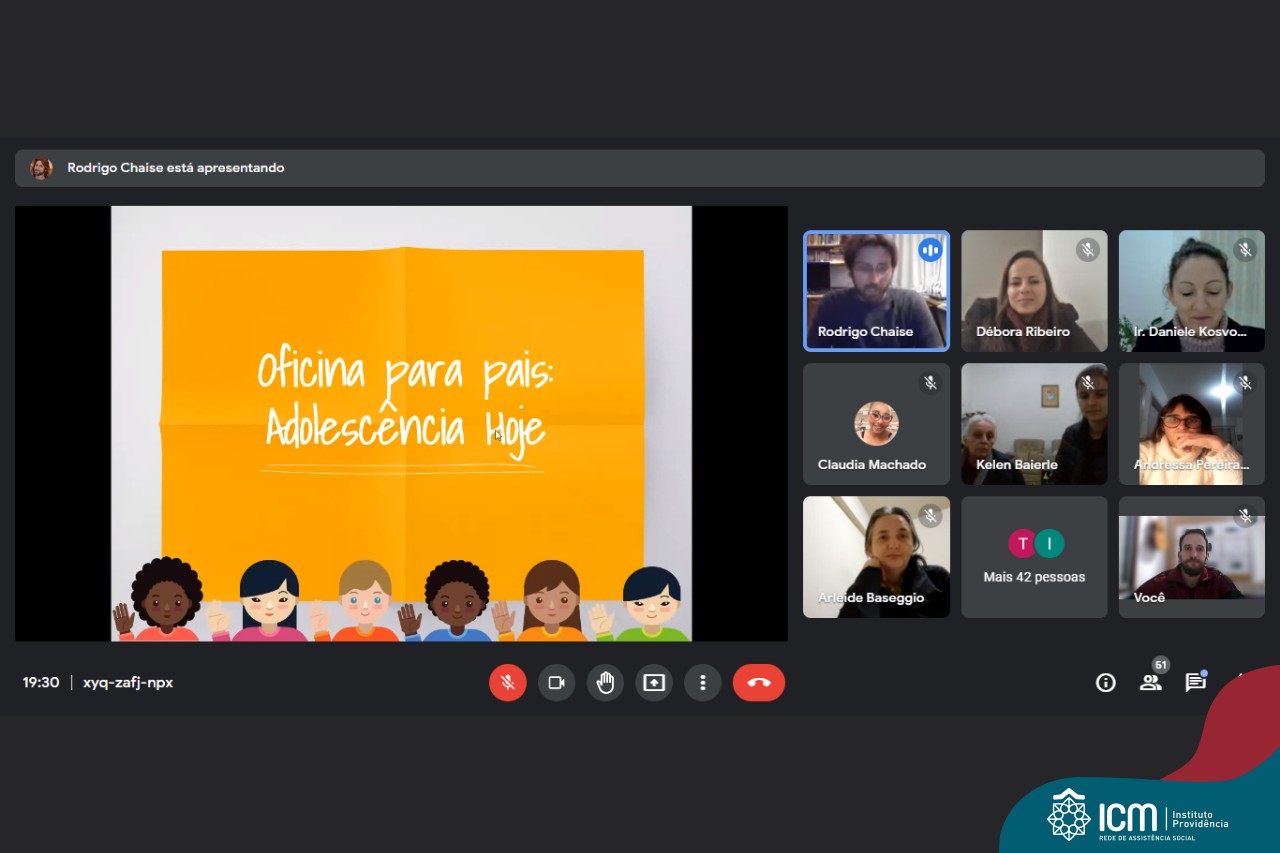Open meeting details info icon
The height and width of the screenshot is (853, 1280).
point(1105,682)
